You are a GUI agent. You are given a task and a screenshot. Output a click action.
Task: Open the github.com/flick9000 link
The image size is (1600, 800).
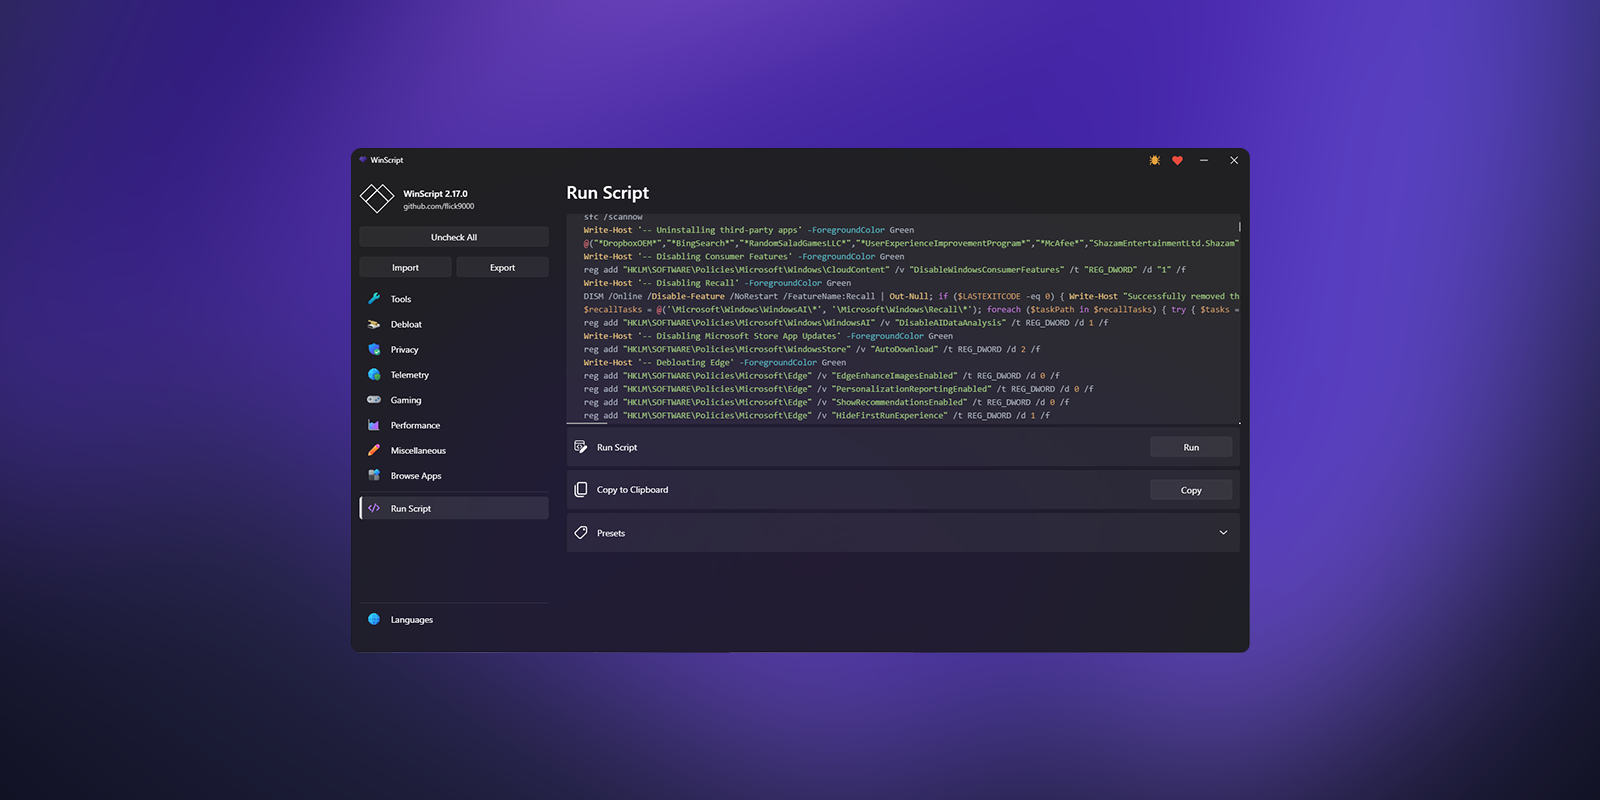coord(439,206)
